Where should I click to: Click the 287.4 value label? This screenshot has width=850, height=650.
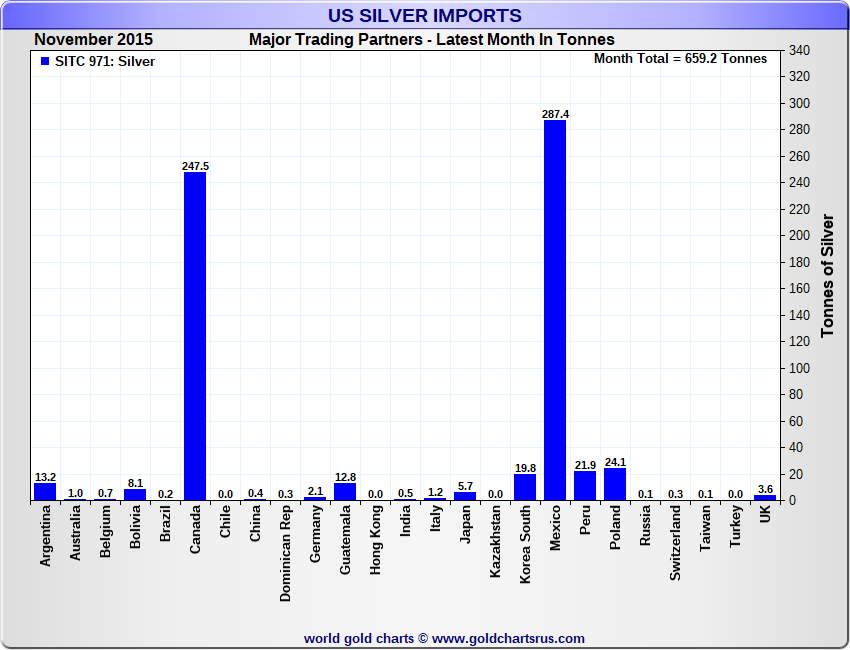click(555, 114)
